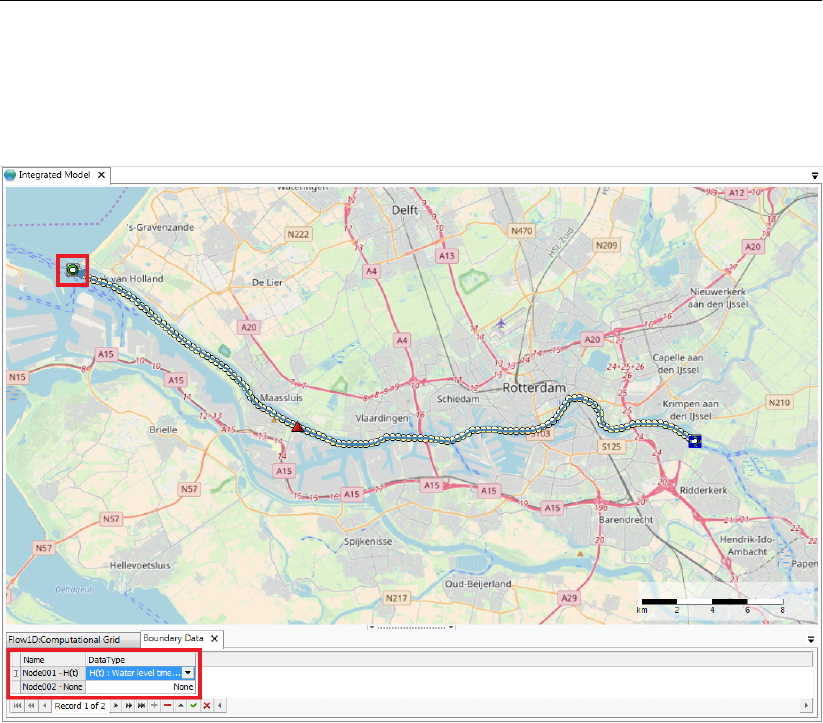
Task: Go to first record in navigator
Action: [17, 706]
